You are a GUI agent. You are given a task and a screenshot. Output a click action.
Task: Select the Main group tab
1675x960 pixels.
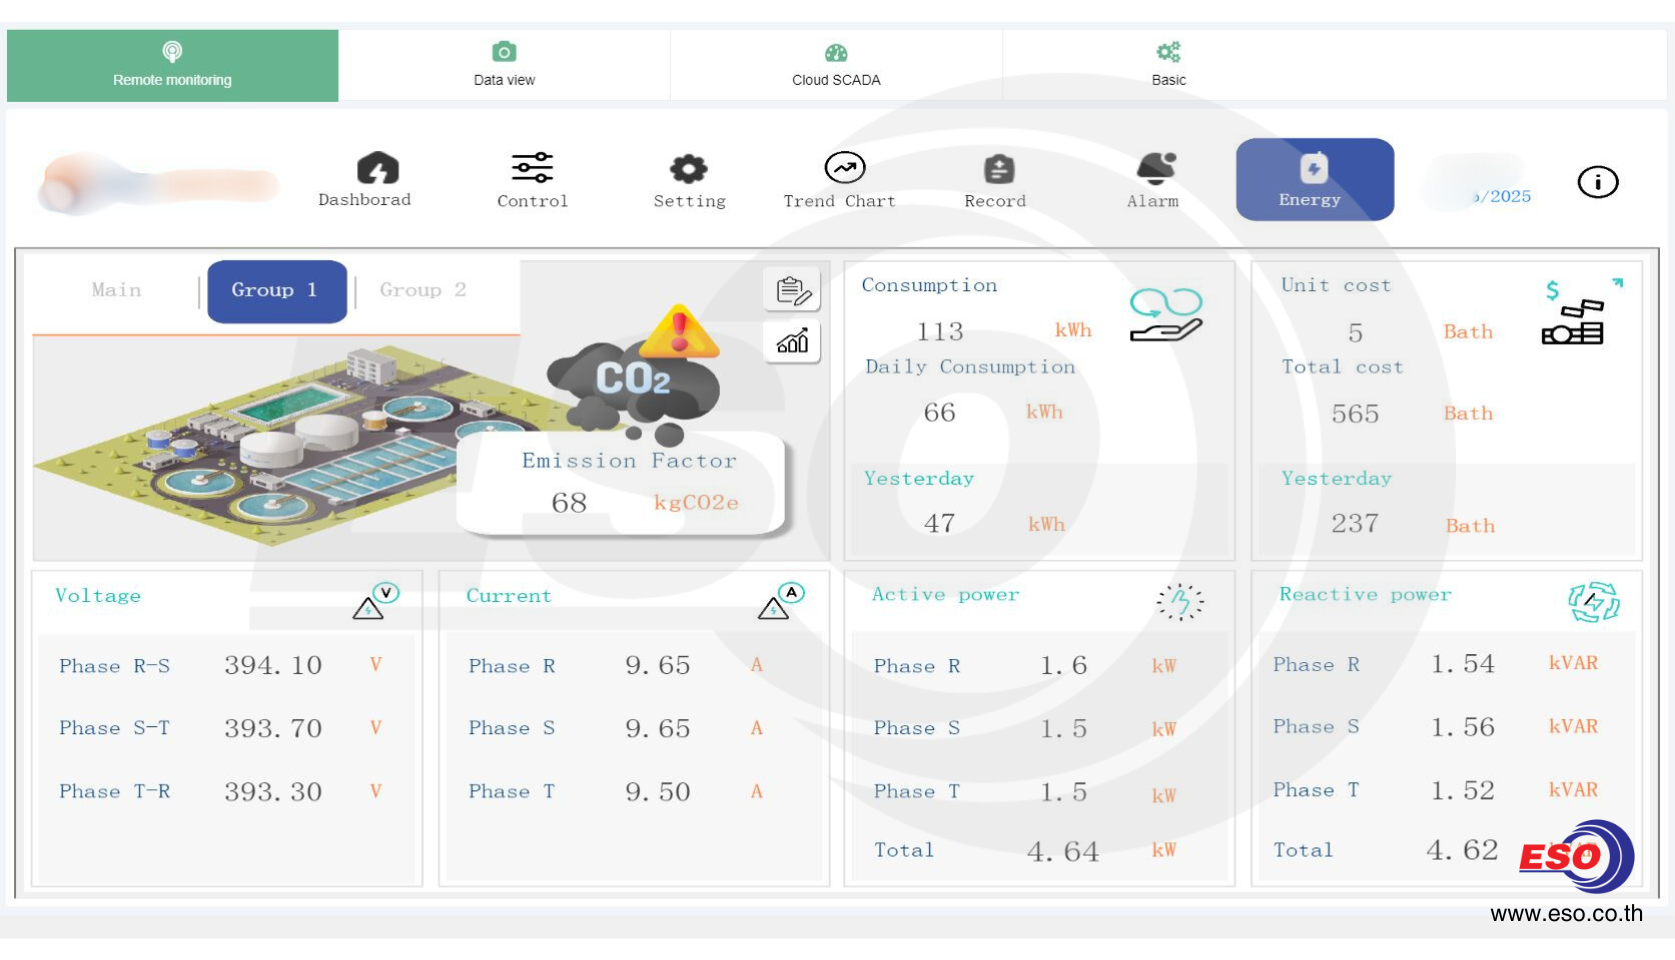(116, 290)
